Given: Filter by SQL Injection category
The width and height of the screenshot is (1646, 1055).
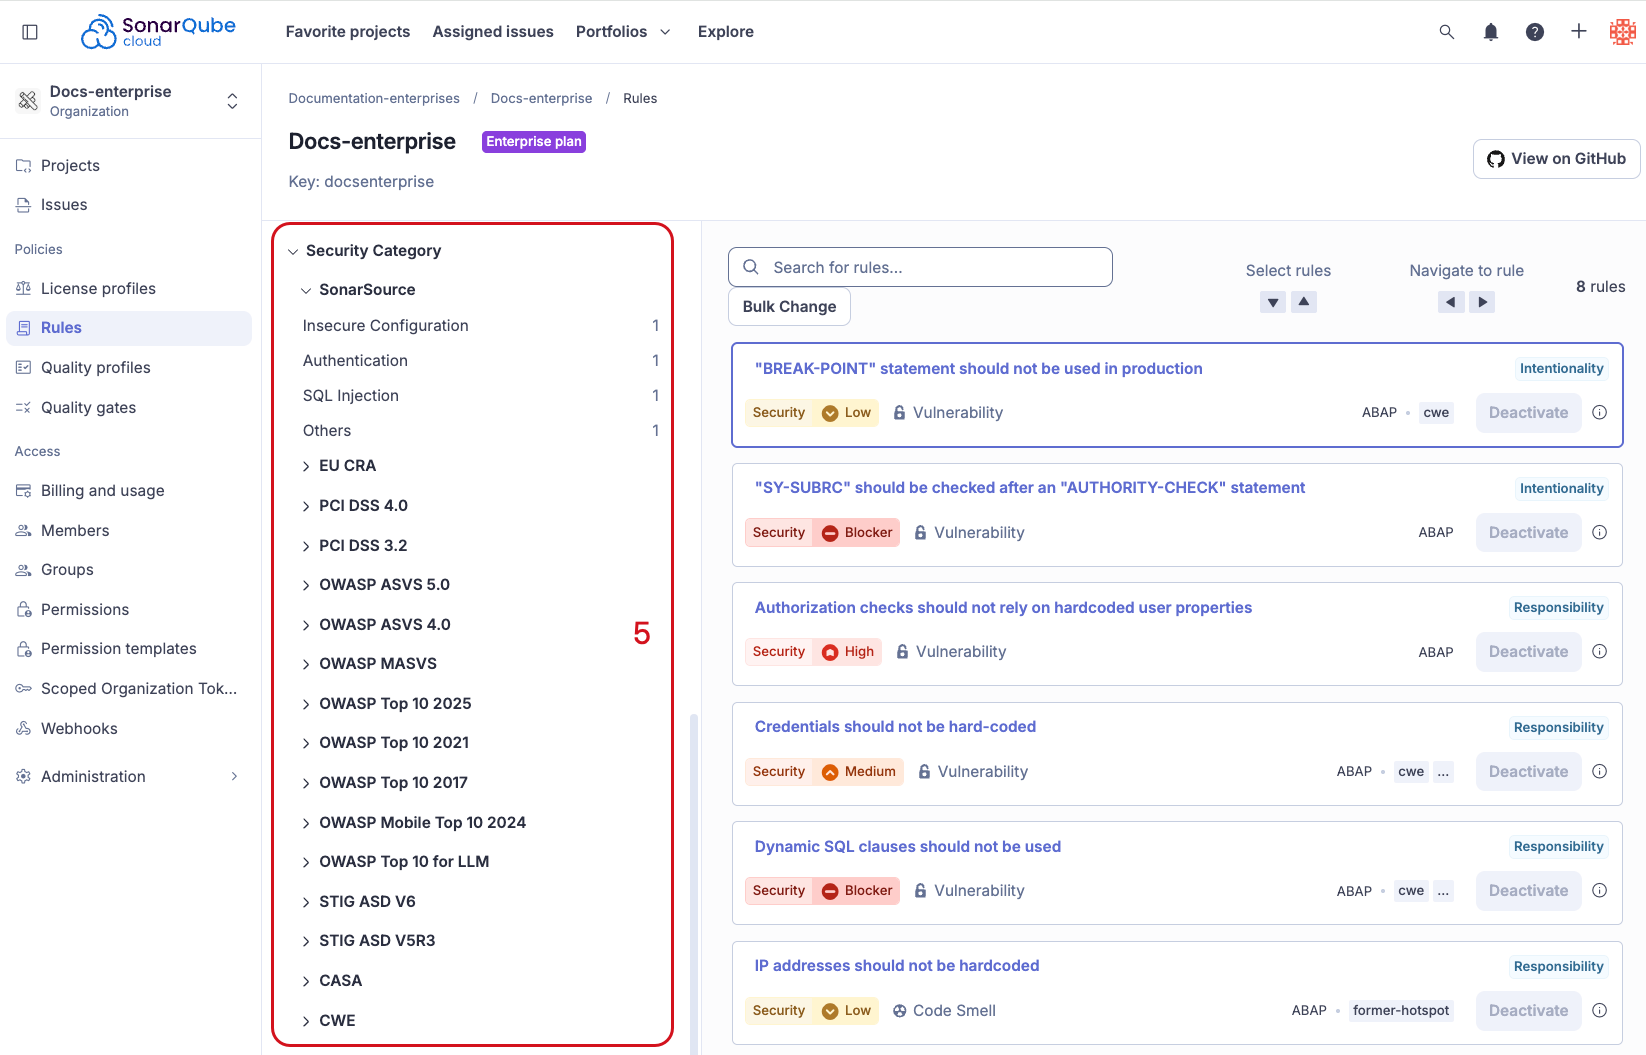Looking at the screenshot, I should pos(480,396).
